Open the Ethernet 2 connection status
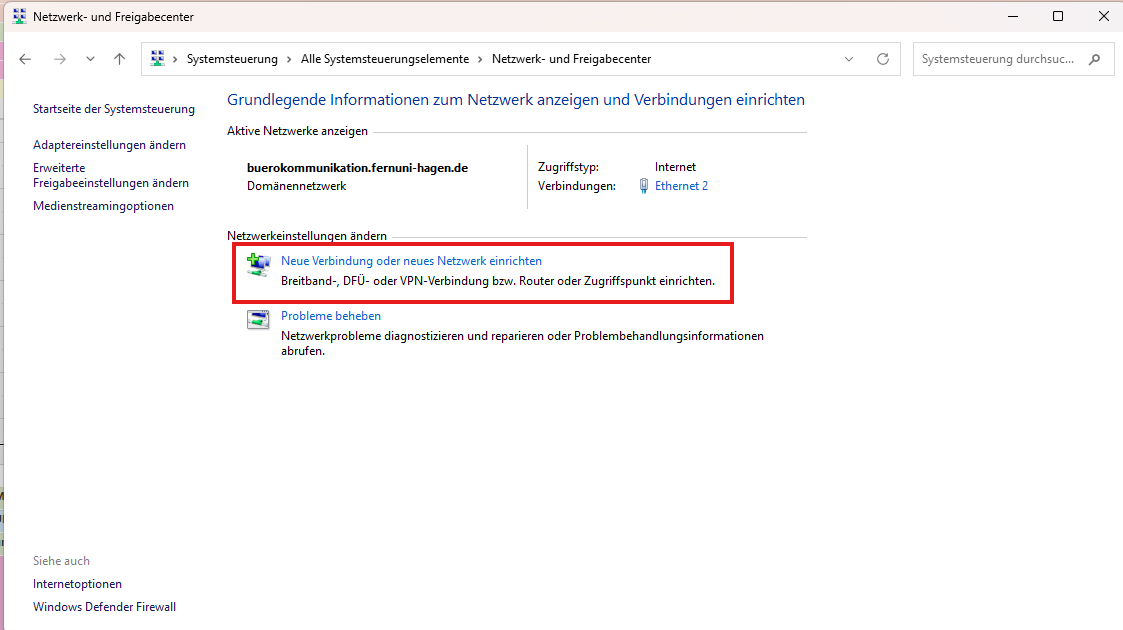The height and width of the screenshot is (630, 1123). (681, 186)
